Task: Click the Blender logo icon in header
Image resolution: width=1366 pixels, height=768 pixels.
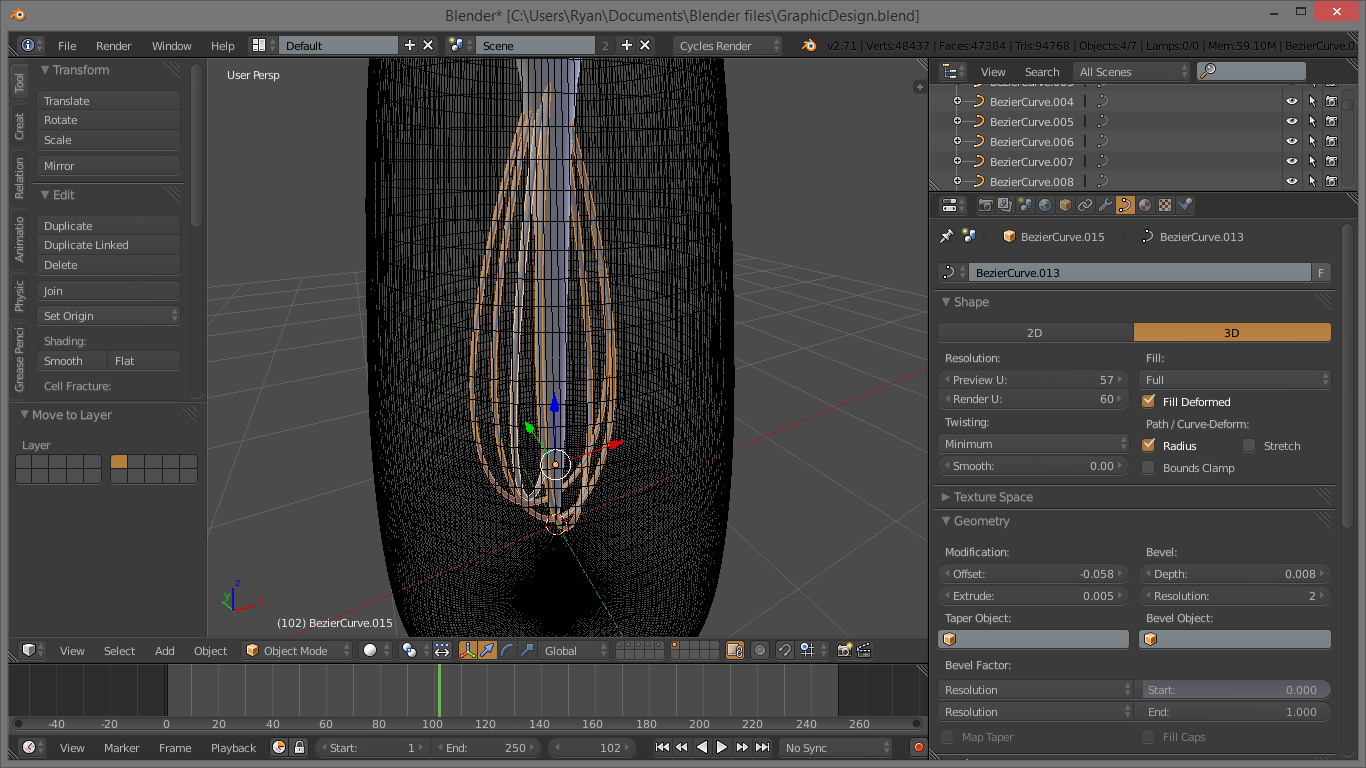Action: pos(808,45)
